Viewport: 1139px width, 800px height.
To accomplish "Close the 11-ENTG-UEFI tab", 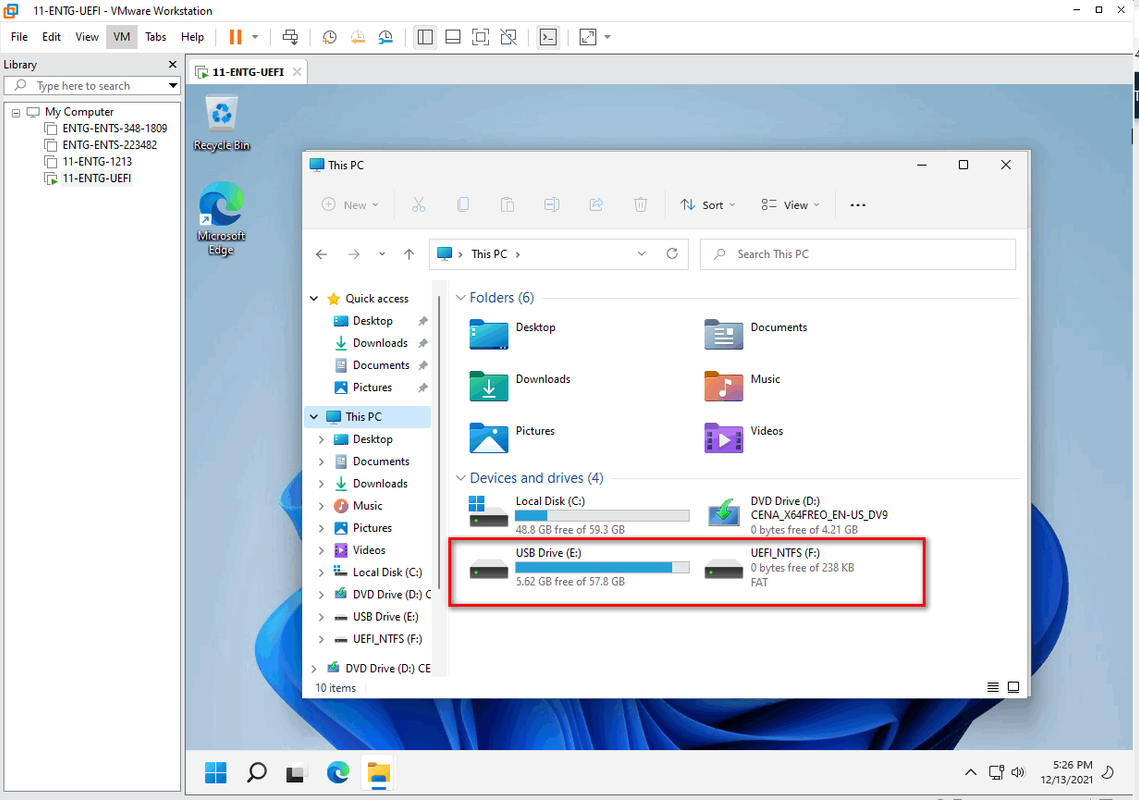I will (x=297, y=72).
